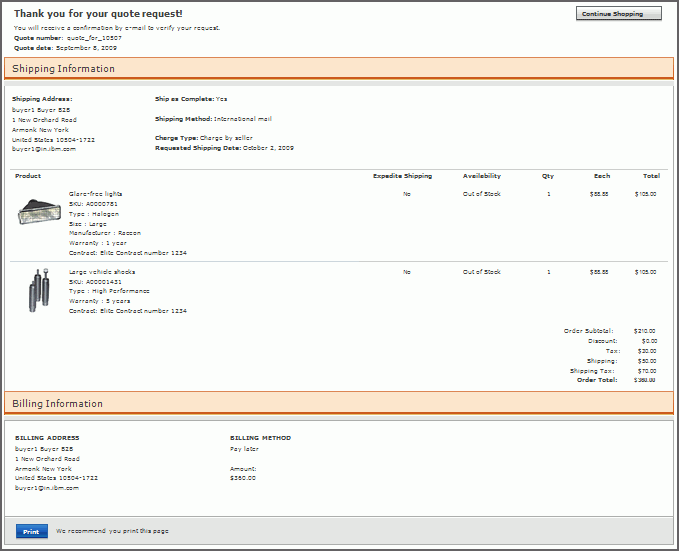Image resolution: width=679 pixels, height=551 pixels.
Task: Click 'SKU: A0000781' under Glare-free lights
Action: coord(93,204)
